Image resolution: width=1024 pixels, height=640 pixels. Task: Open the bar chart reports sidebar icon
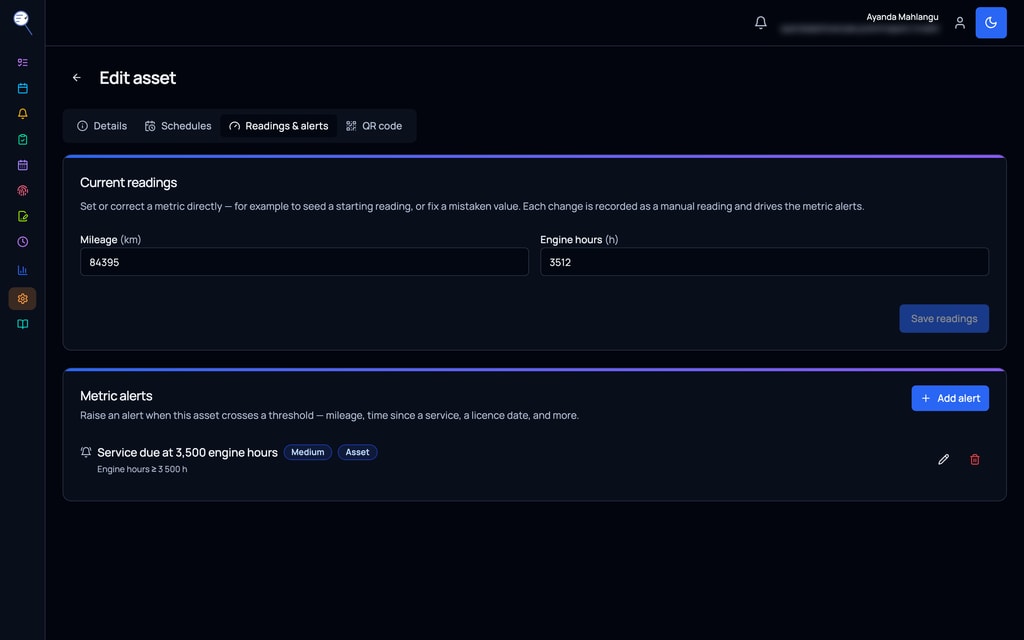(22, 270)
